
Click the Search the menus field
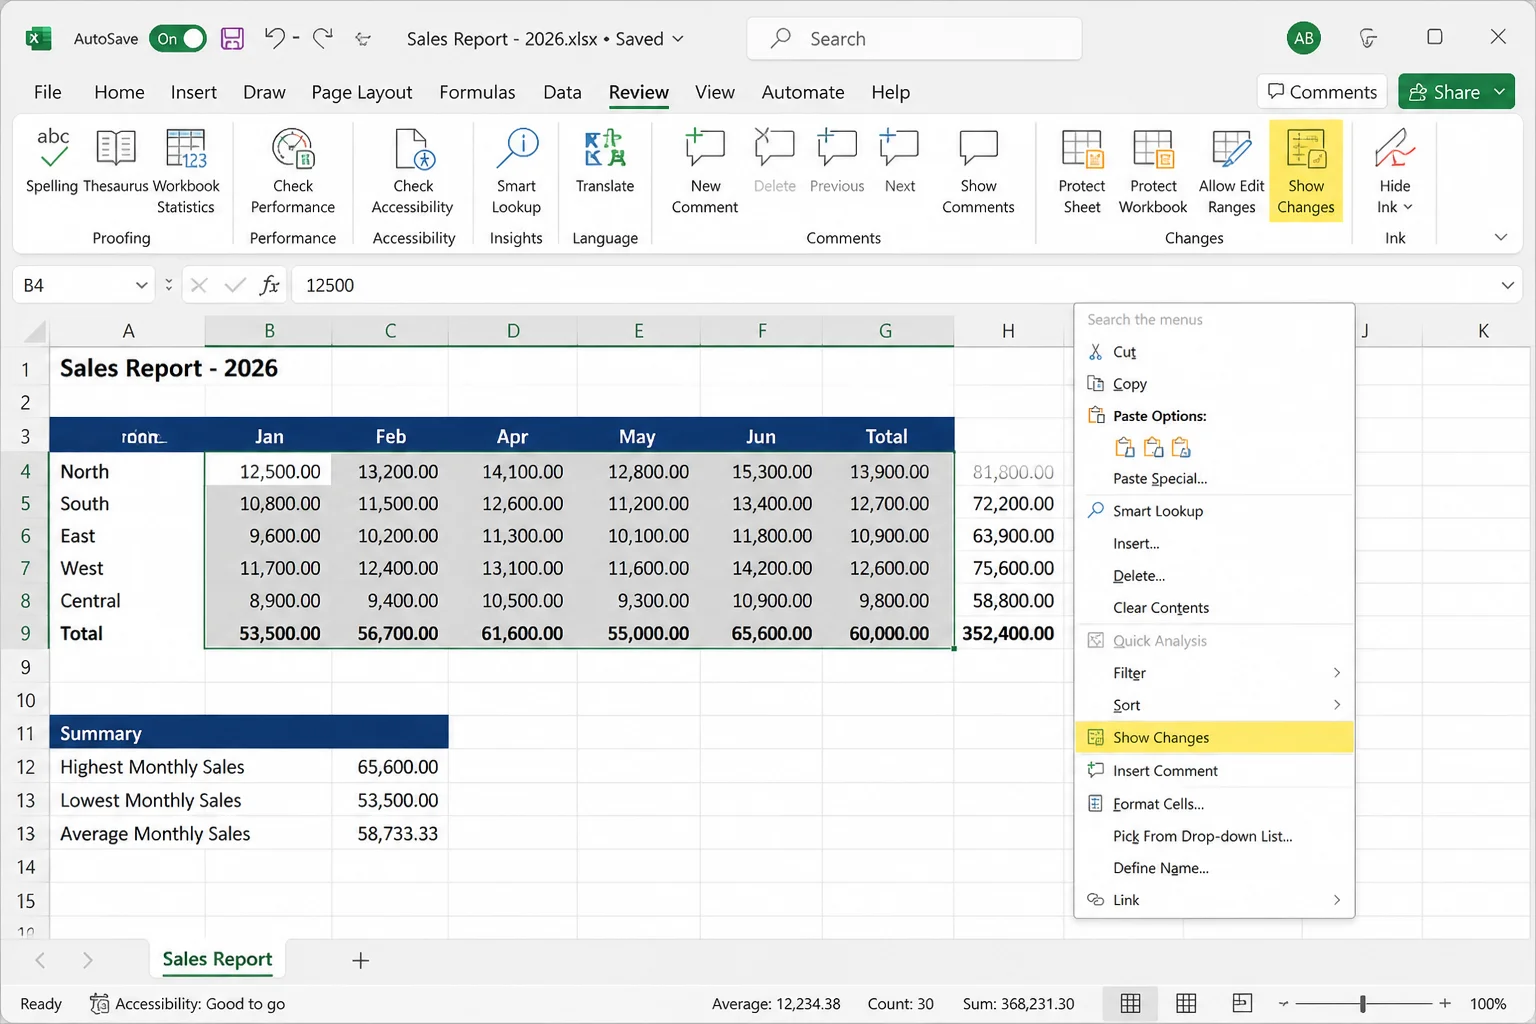1214,320
